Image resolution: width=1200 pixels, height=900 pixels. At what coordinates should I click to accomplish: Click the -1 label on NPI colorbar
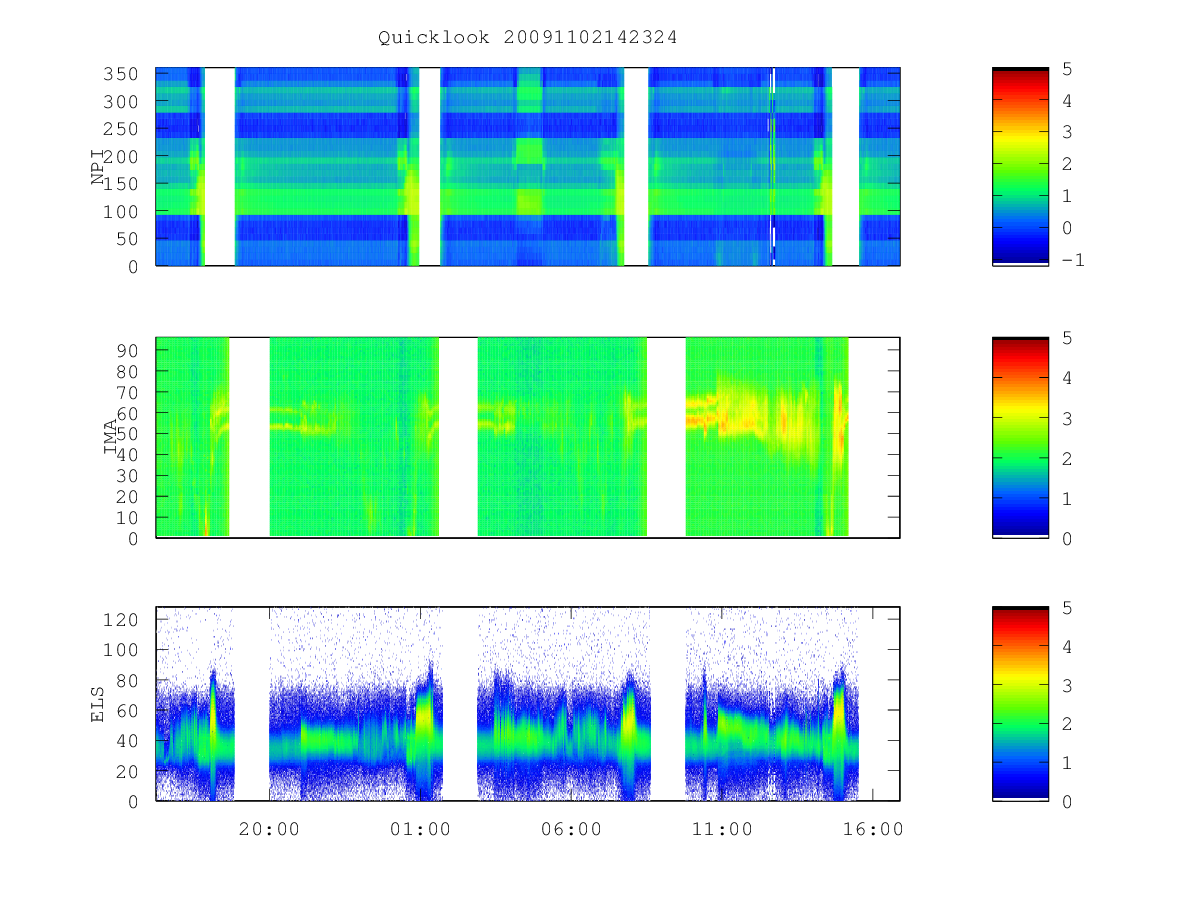click(x=1073, y=260)
